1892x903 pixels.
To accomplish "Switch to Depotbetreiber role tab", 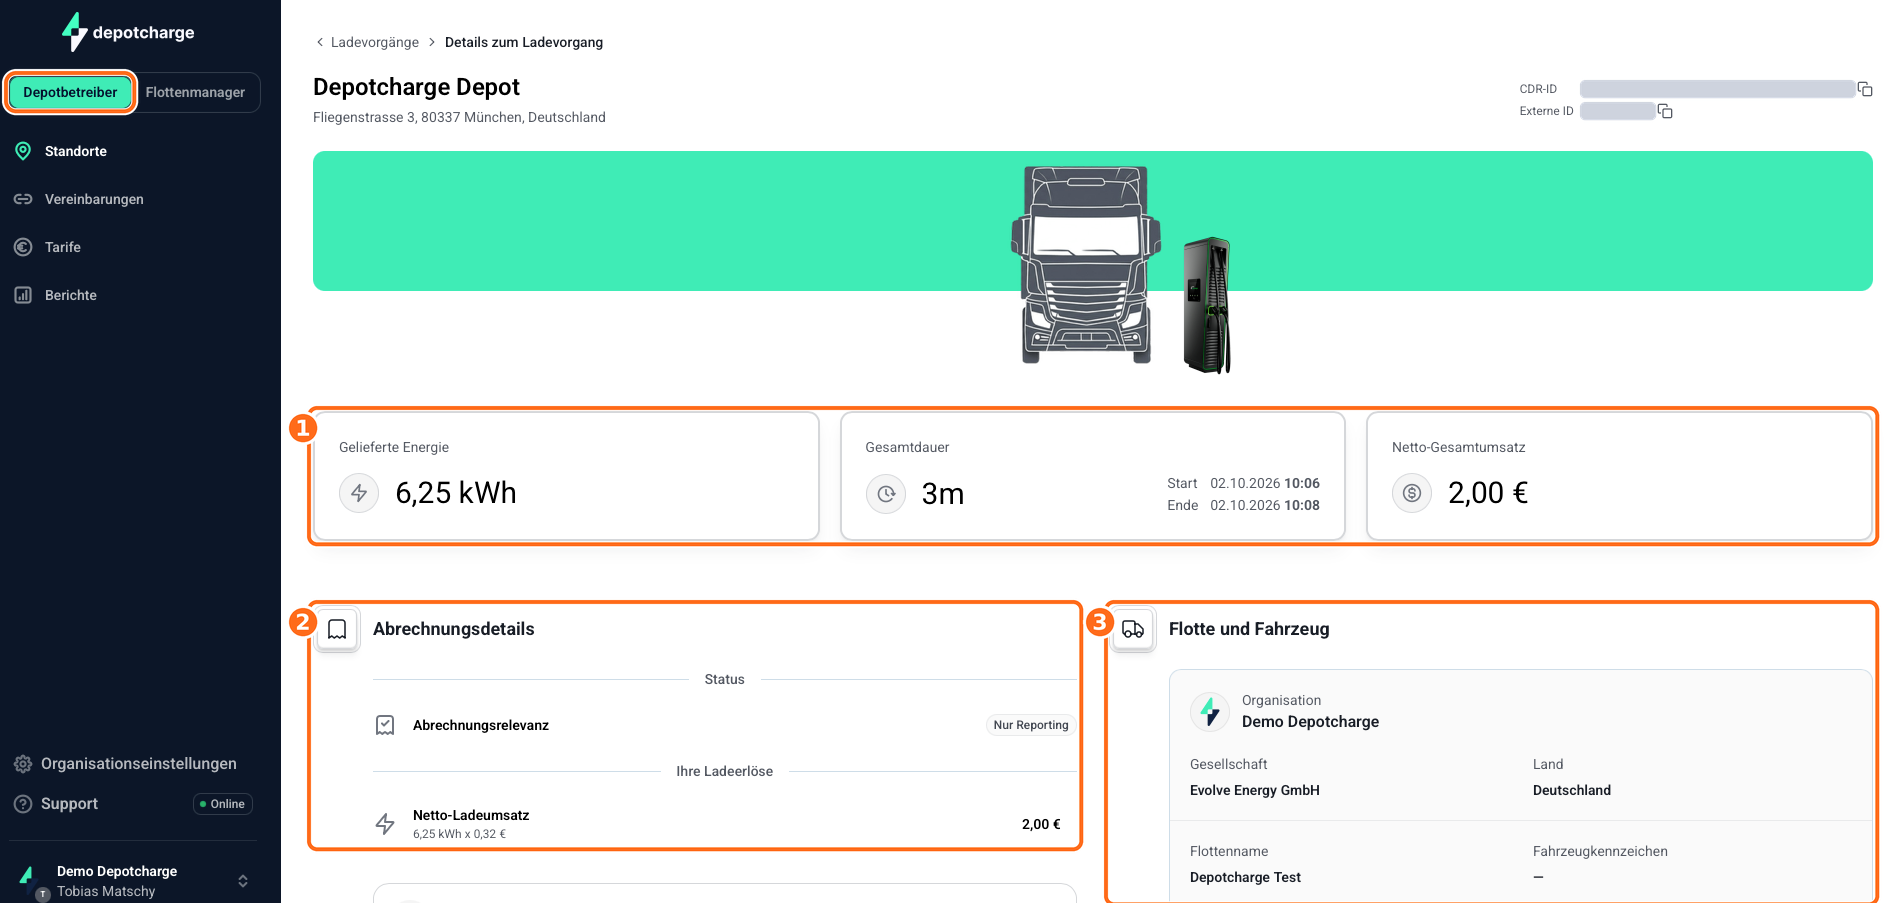I will [70, 92].
